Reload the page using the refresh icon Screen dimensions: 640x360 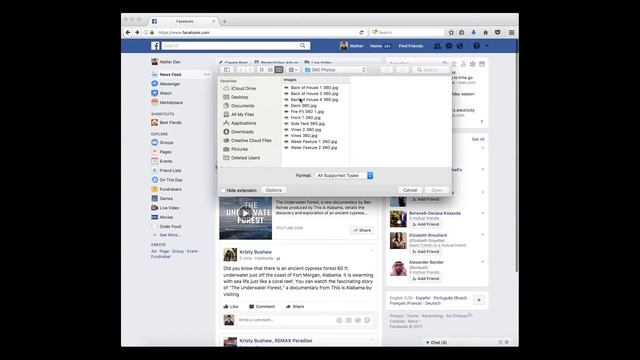(361, 32)
